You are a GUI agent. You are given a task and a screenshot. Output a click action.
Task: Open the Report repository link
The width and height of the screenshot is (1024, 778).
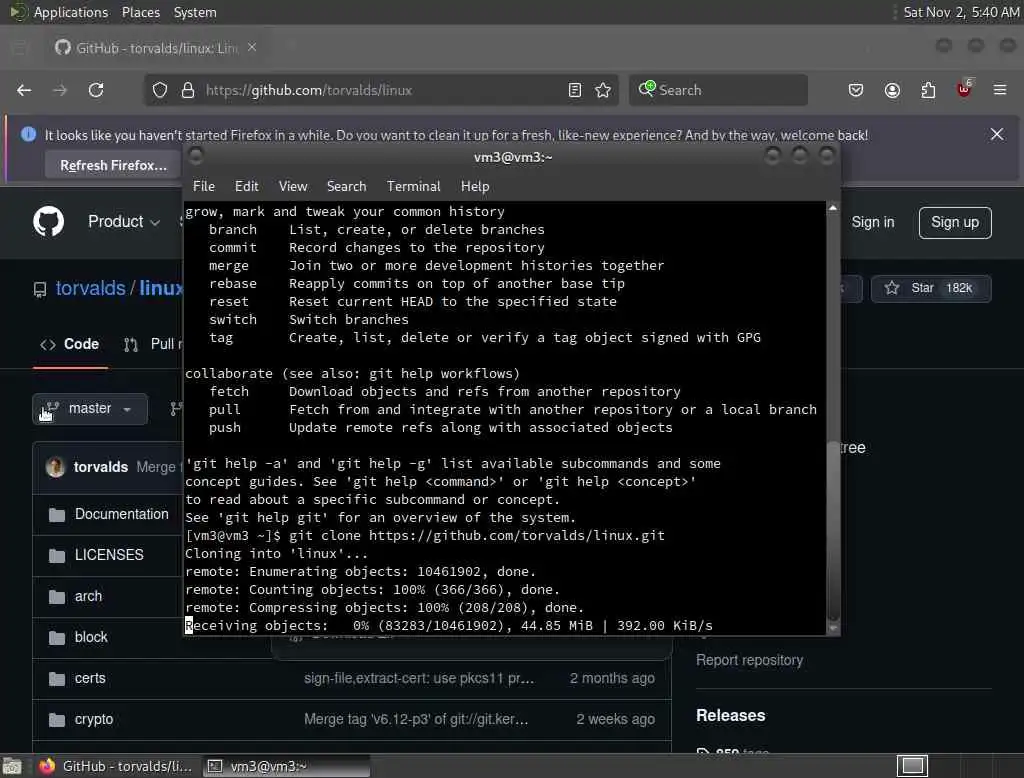coord(749,660)
